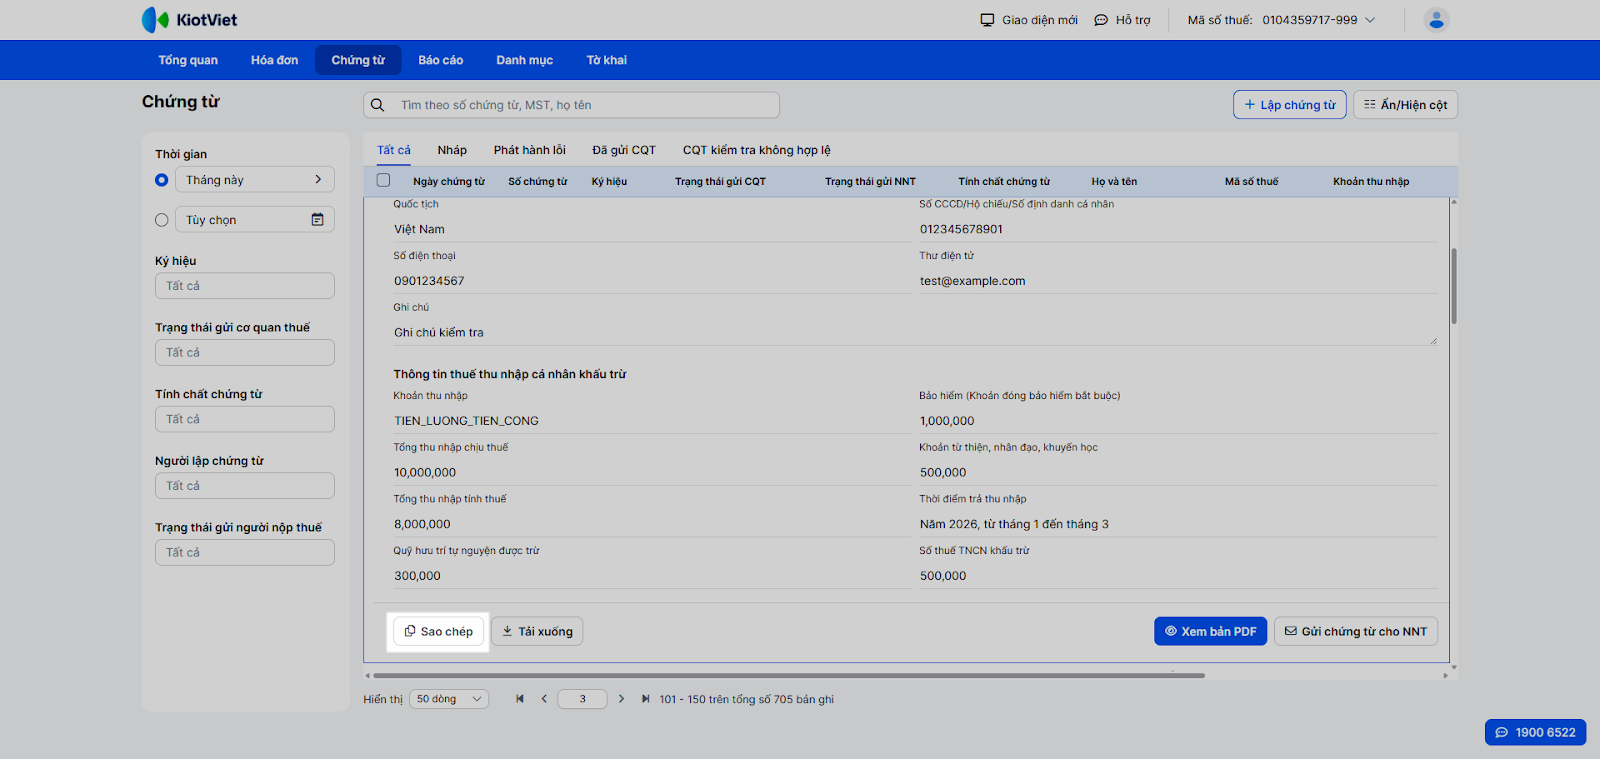The image size is (1600, 759).
Task: Switch to CQT kiểm tra không hợp lệ tab
Action: click(x=757, y=150)
